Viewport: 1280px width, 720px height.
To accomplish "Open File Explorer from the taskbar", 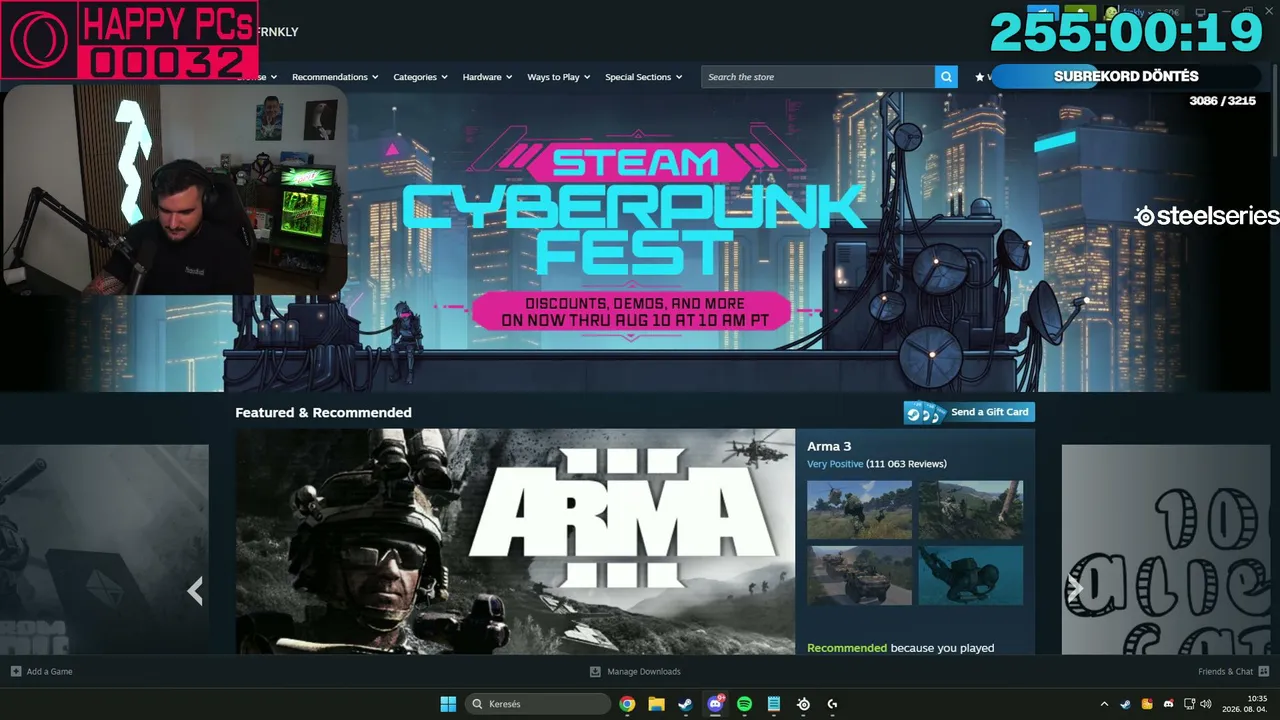I will [656, 704].
